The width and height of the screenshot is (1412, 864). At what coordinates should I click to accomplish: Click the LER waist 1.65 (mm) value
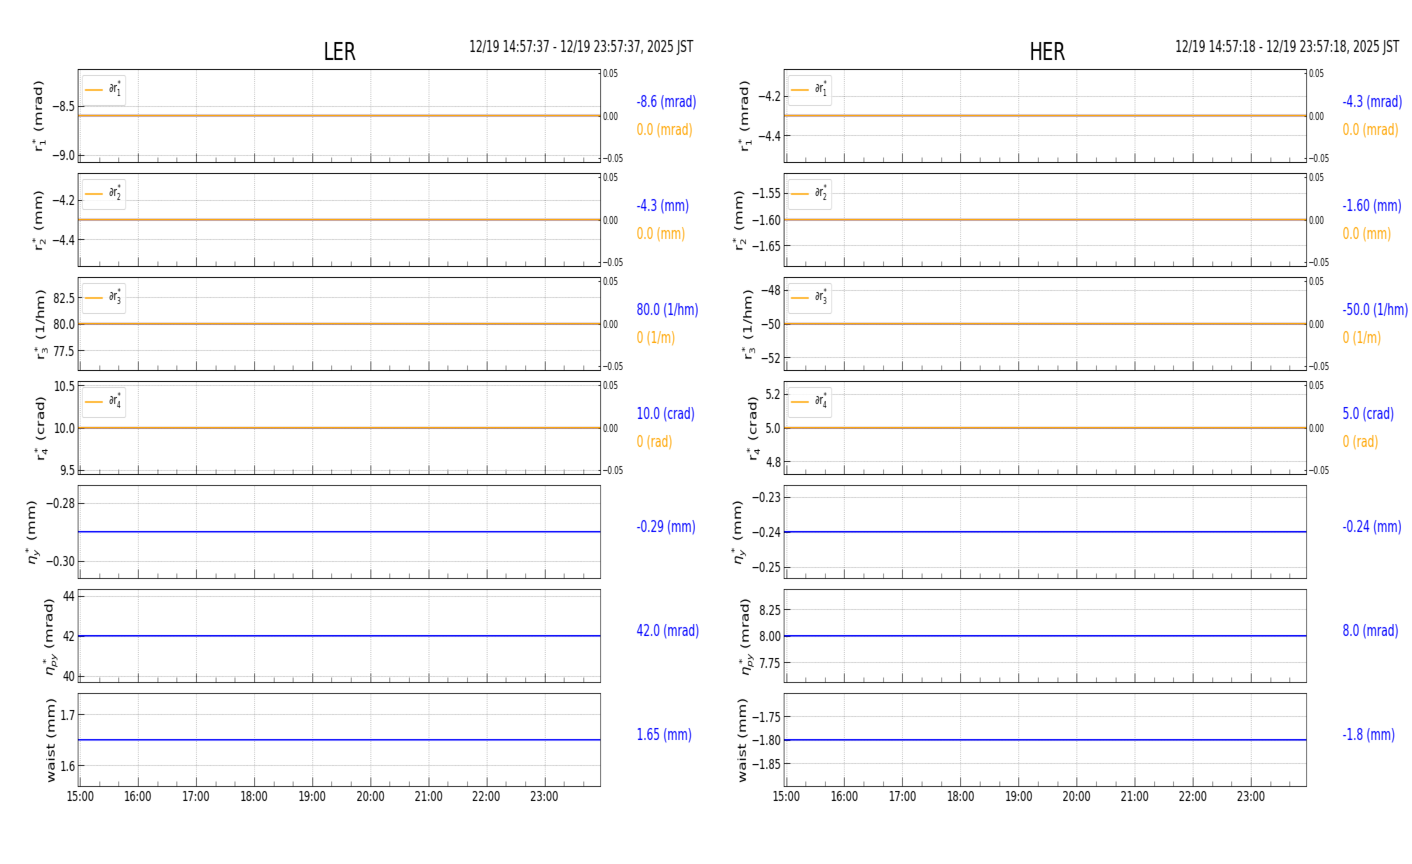tap(664, 735)
